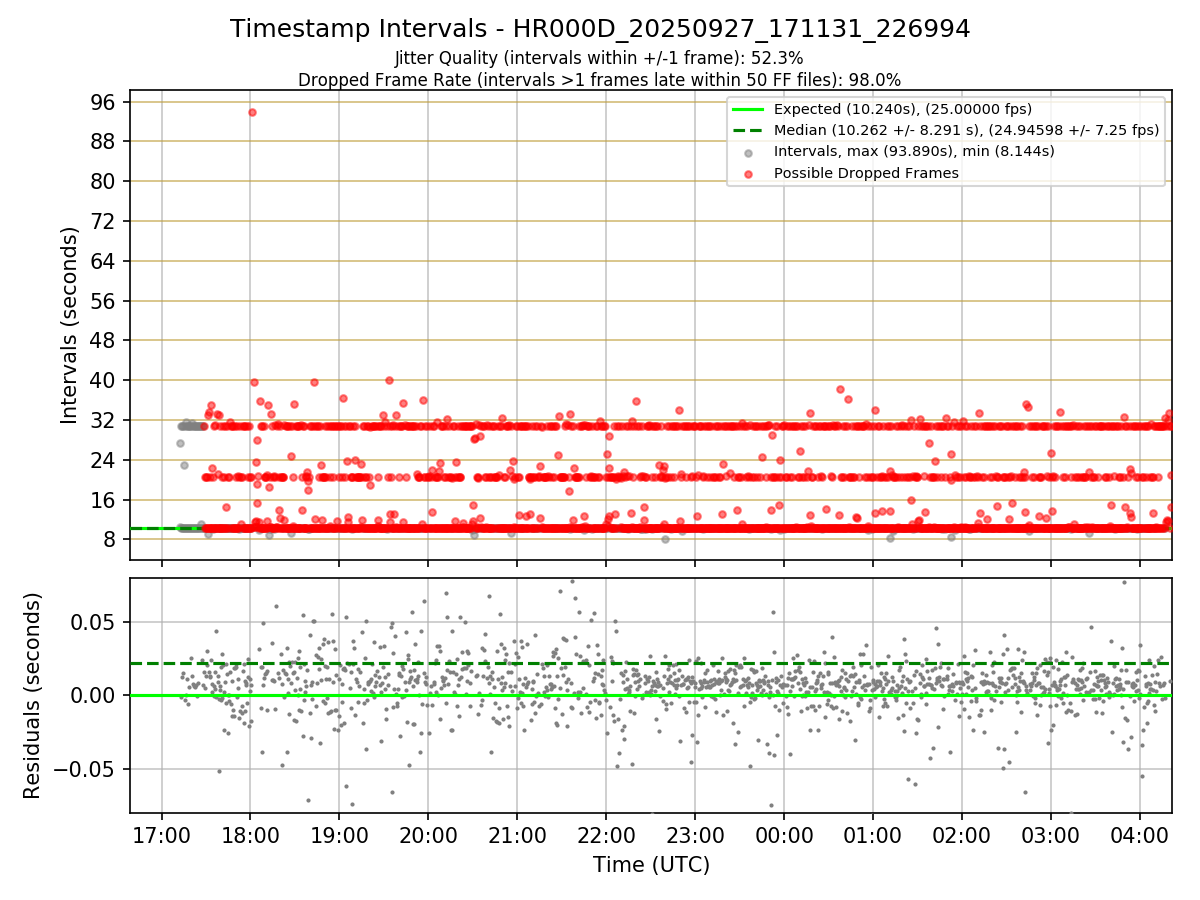Click the 'Expected (10.240s), (25.00000 fps)' legend entry
Viewport: 1200px width, 900px height.
(903, 109)
